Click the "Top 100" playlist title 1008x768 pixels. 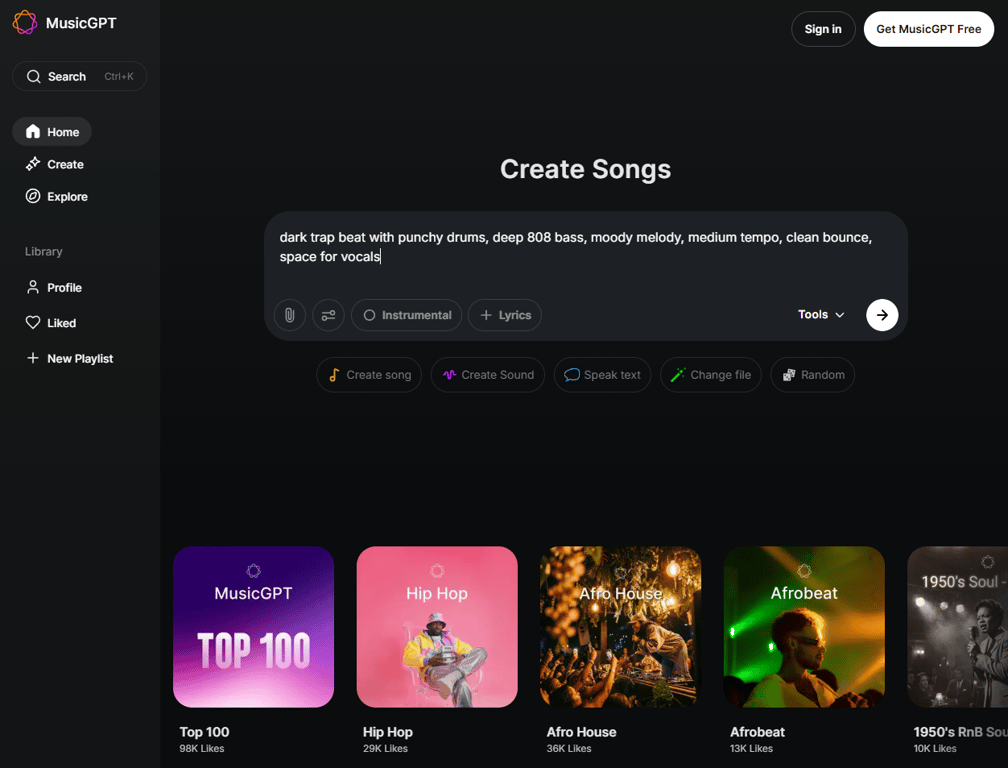point(204,732)
